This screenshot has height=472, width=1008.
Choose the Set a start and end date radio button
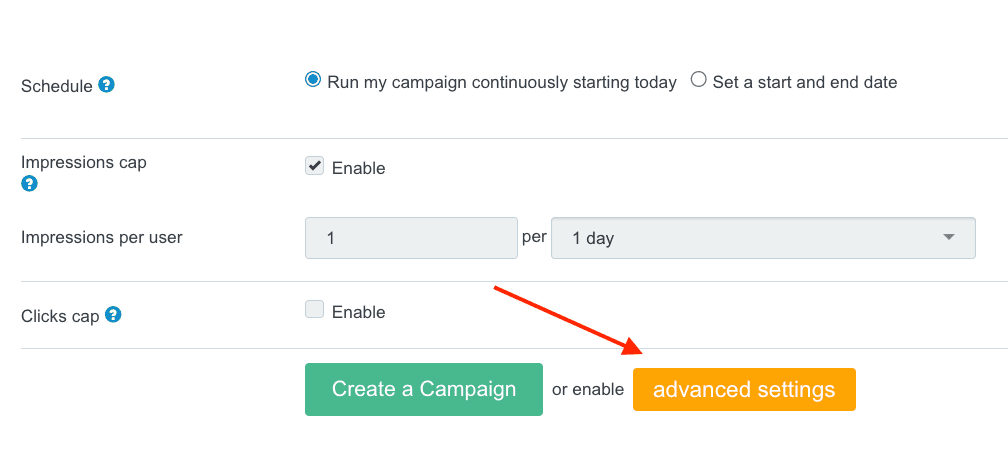pos(698,80)
